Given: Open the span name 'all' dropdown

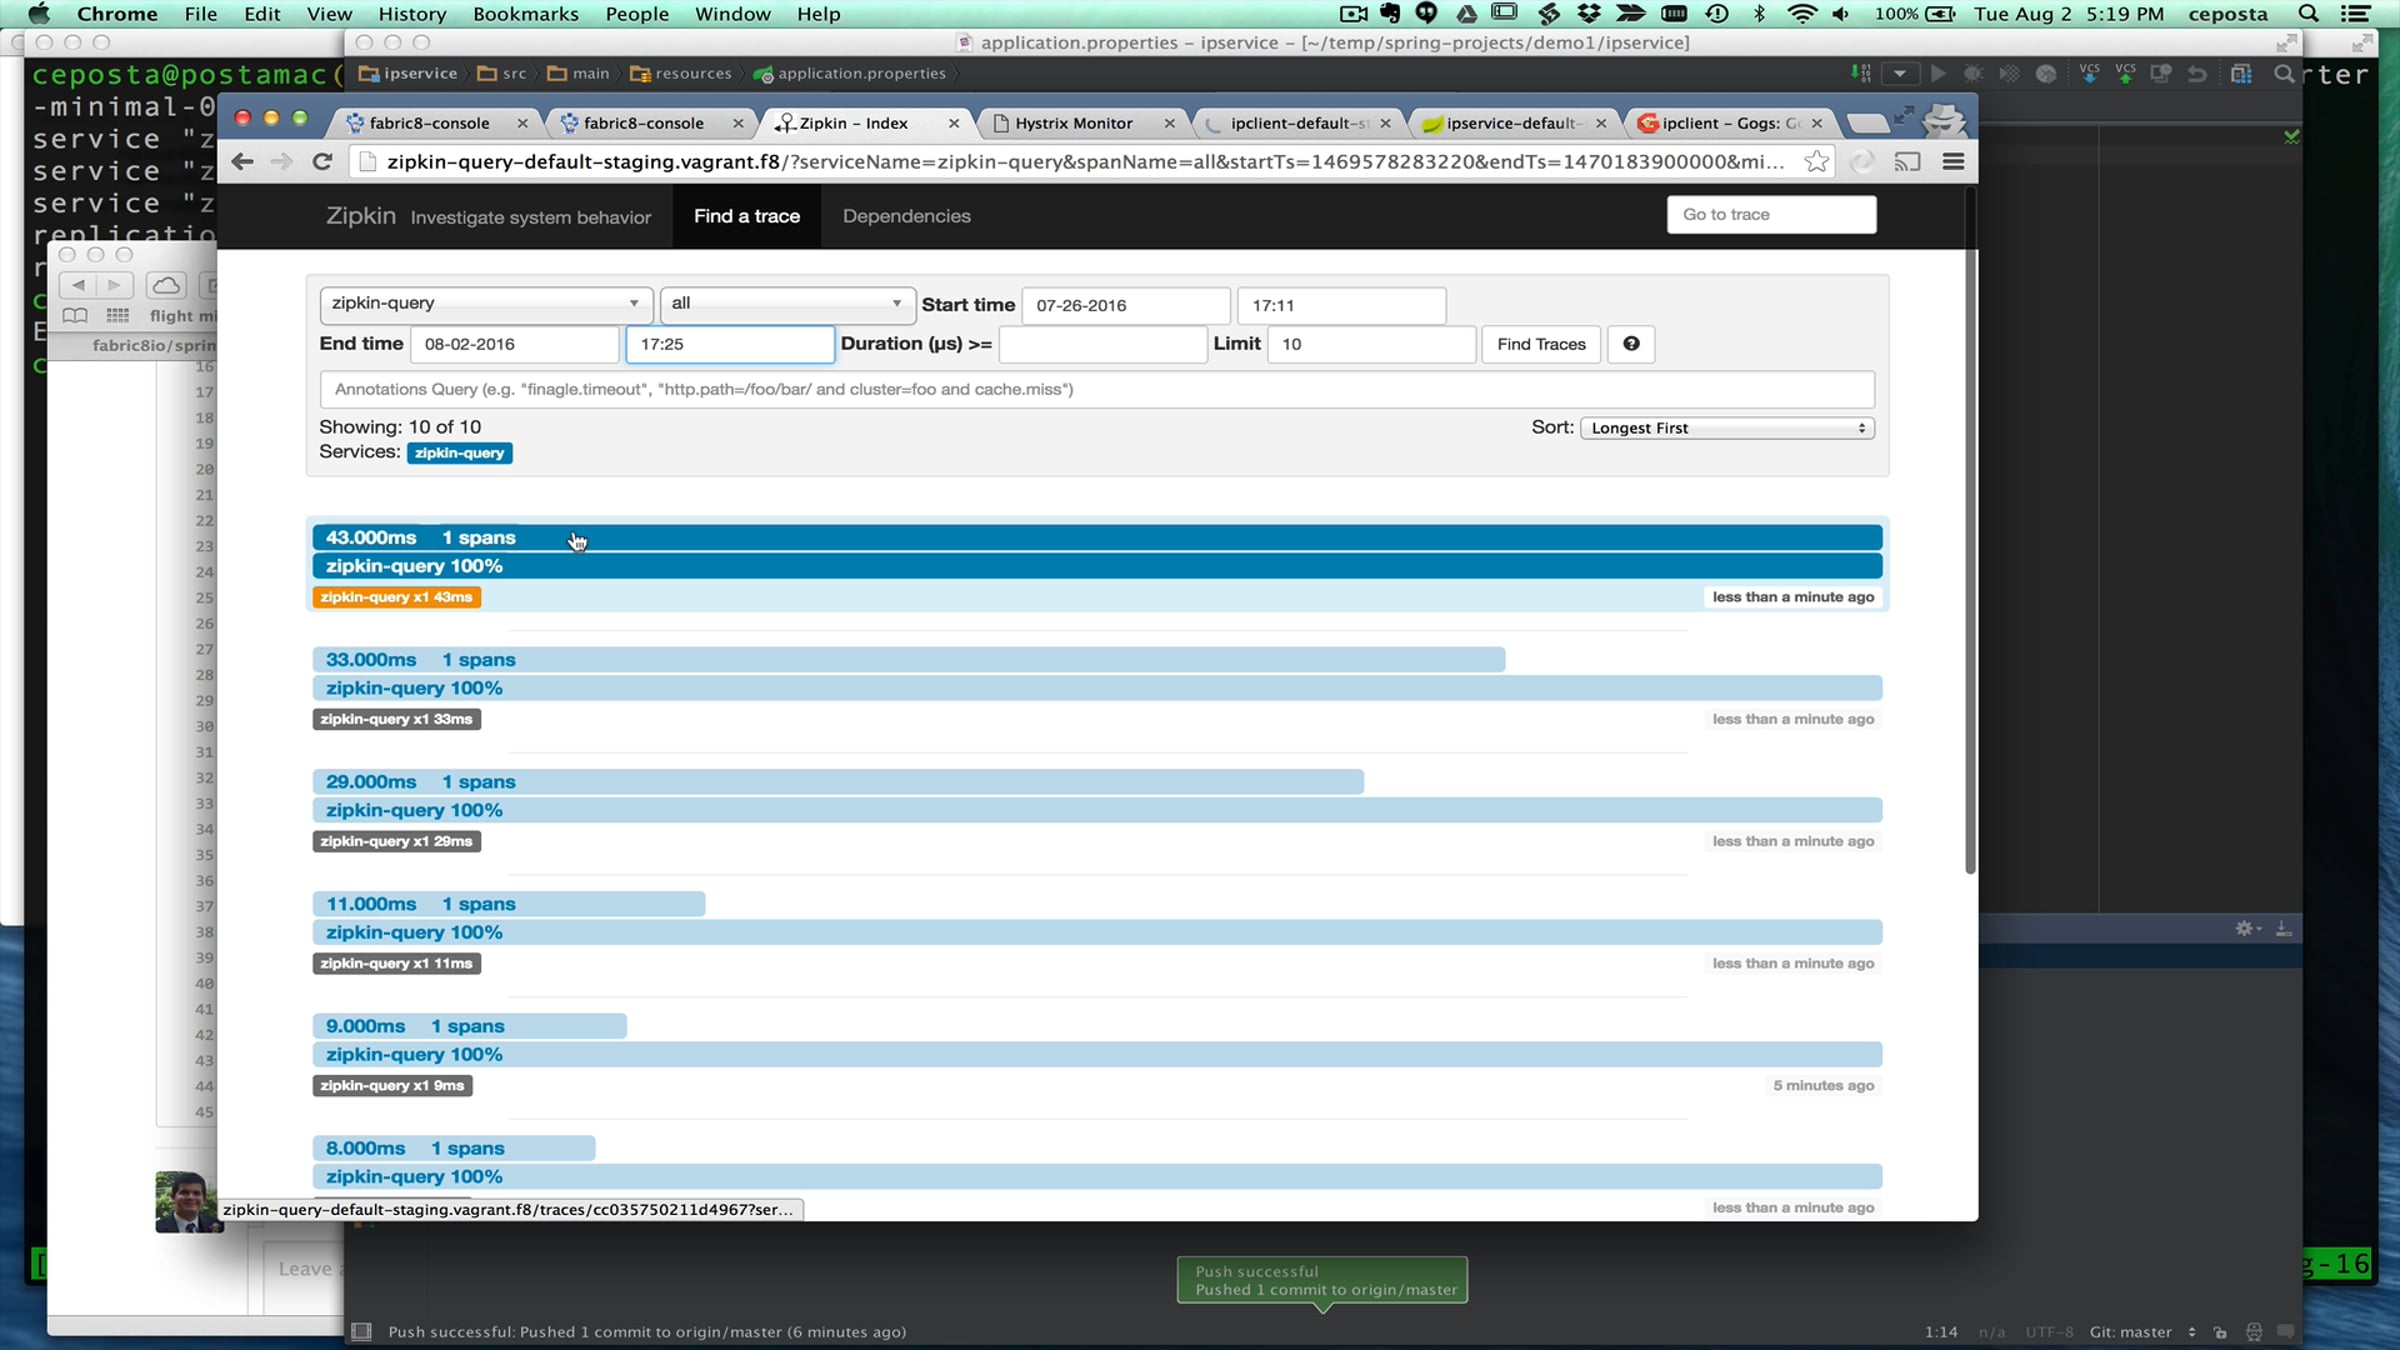Looking at the screenshot, I should point(788,304).
